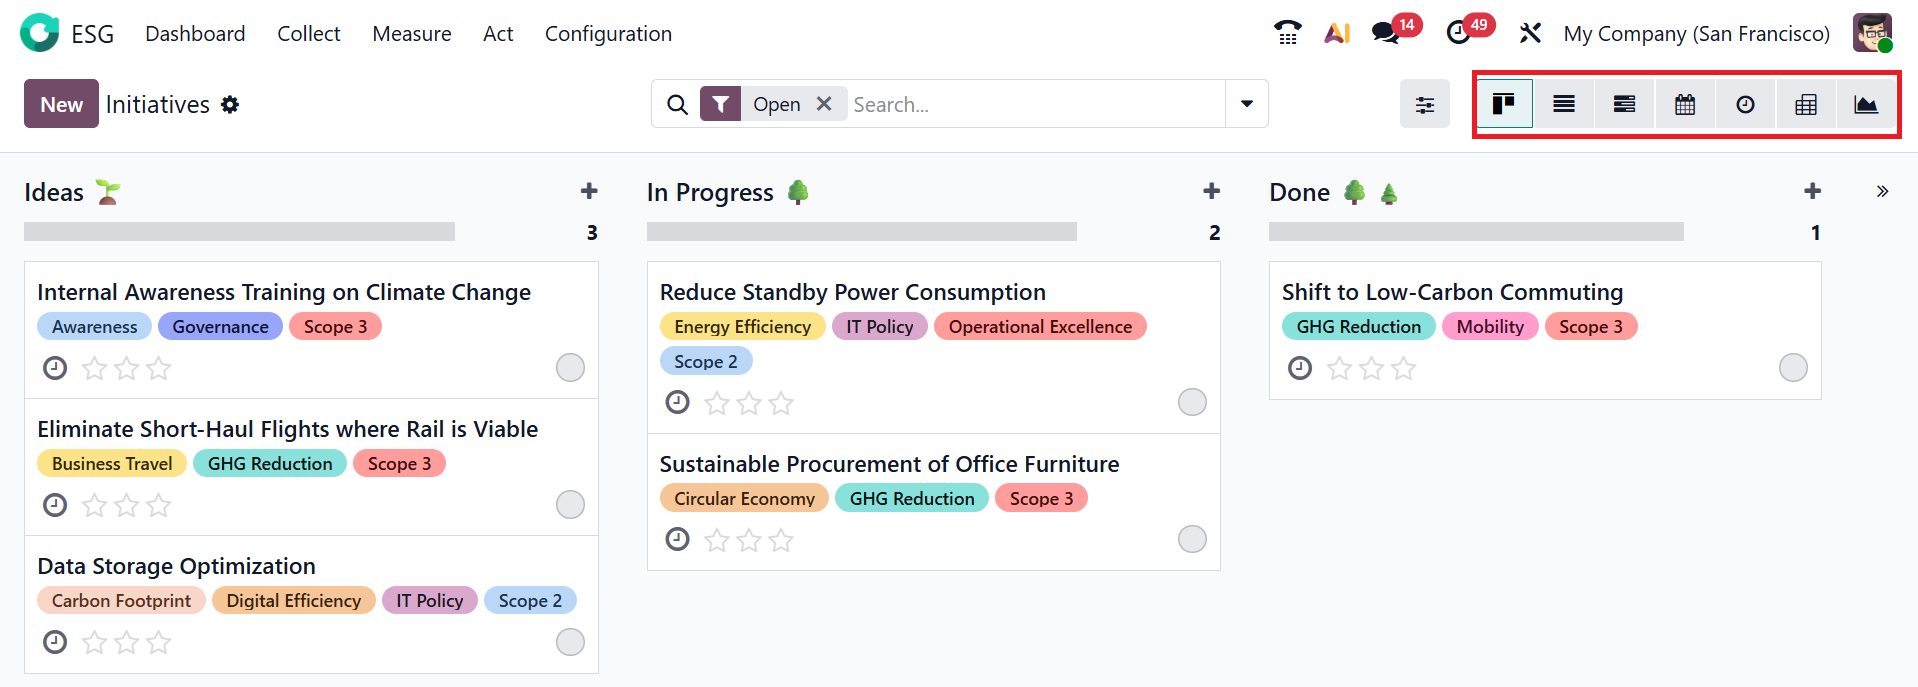Switch to the activity clock view
1918x687 pixels.
1745,104
